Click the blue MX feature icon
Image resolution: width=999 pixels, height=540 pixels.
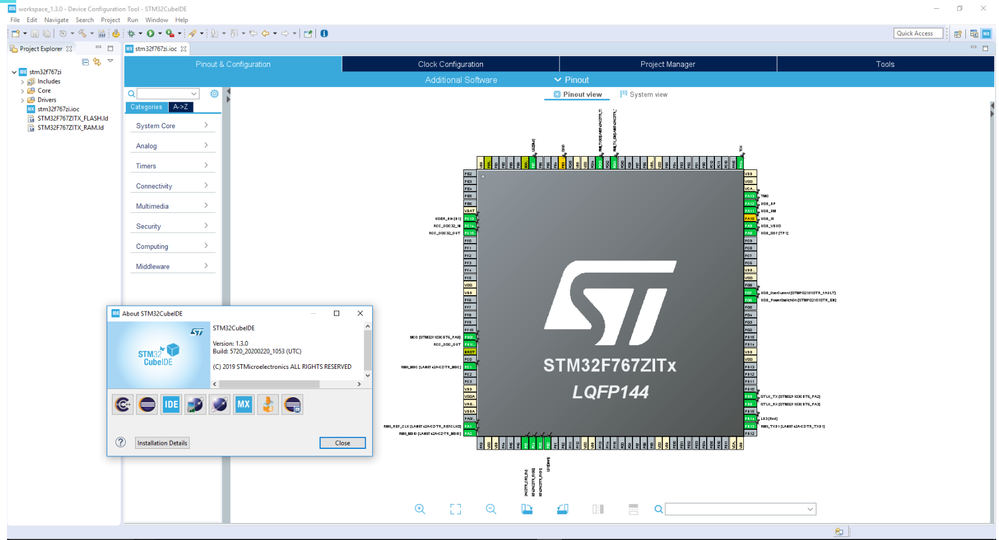[243, 404]
